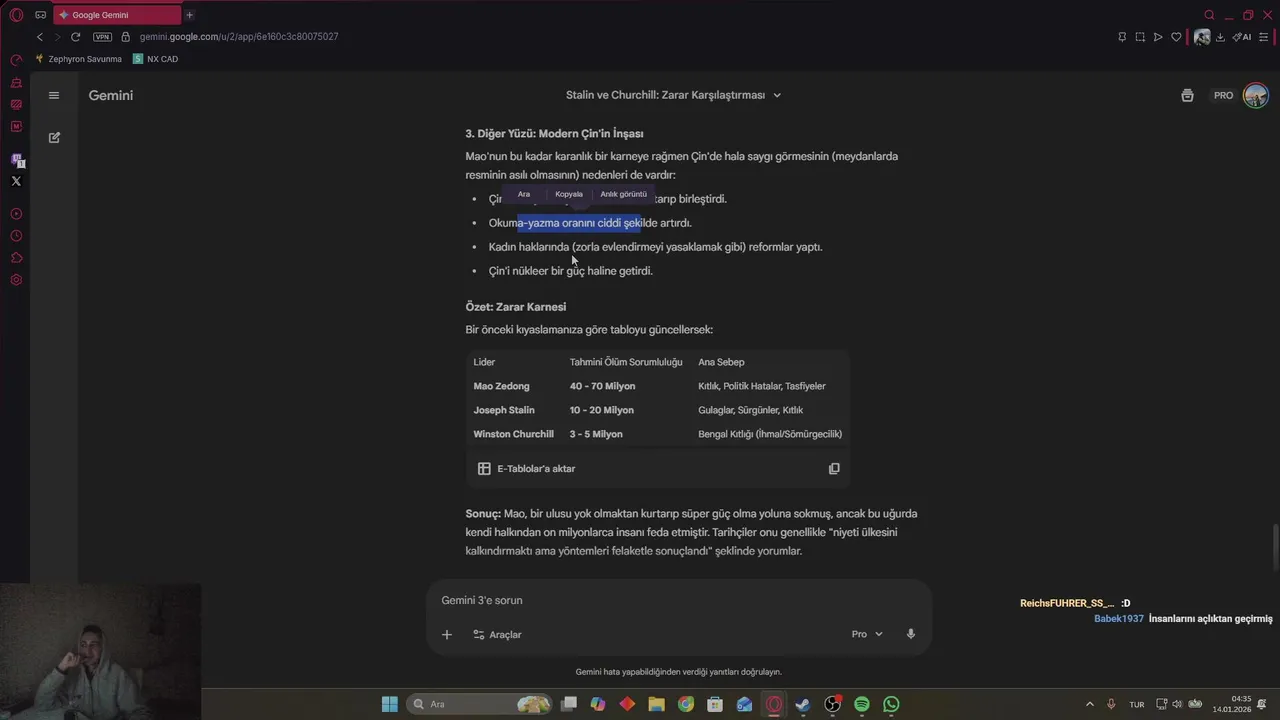Open the taskbar clock and date
This screenshot has width=1280, height=720.
click(x=1232, y=704)
